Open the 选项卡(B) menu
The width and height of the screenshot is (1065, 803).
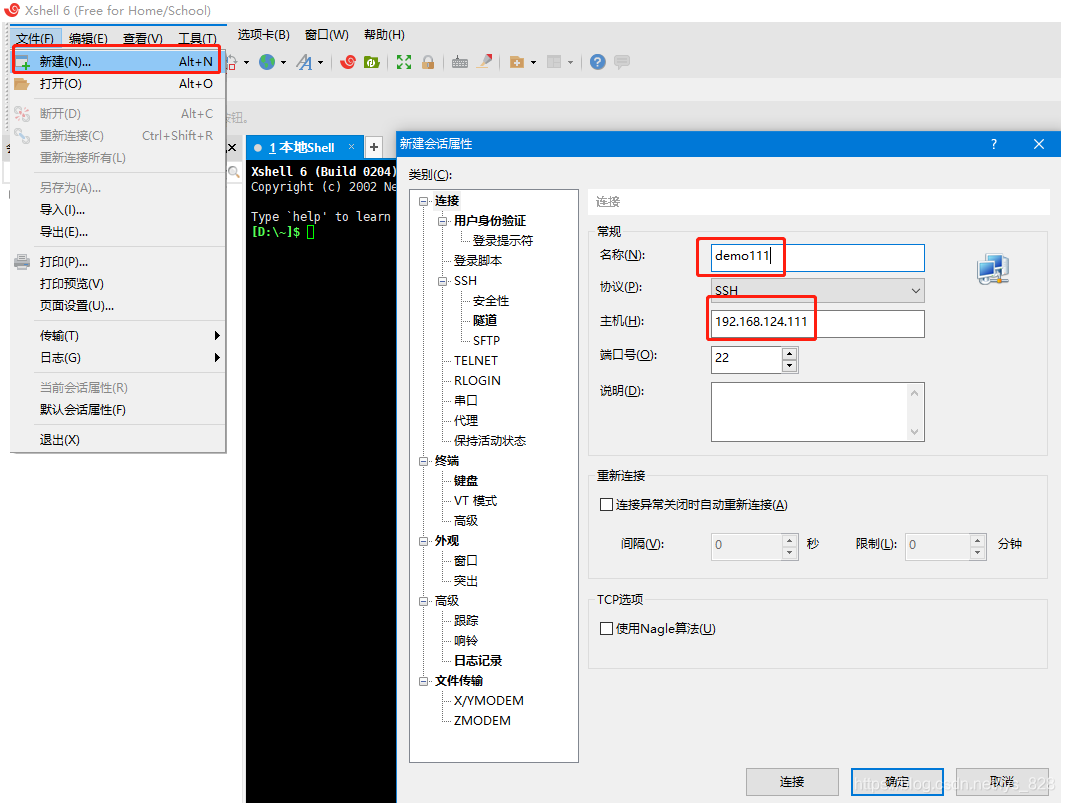(264, 35)
